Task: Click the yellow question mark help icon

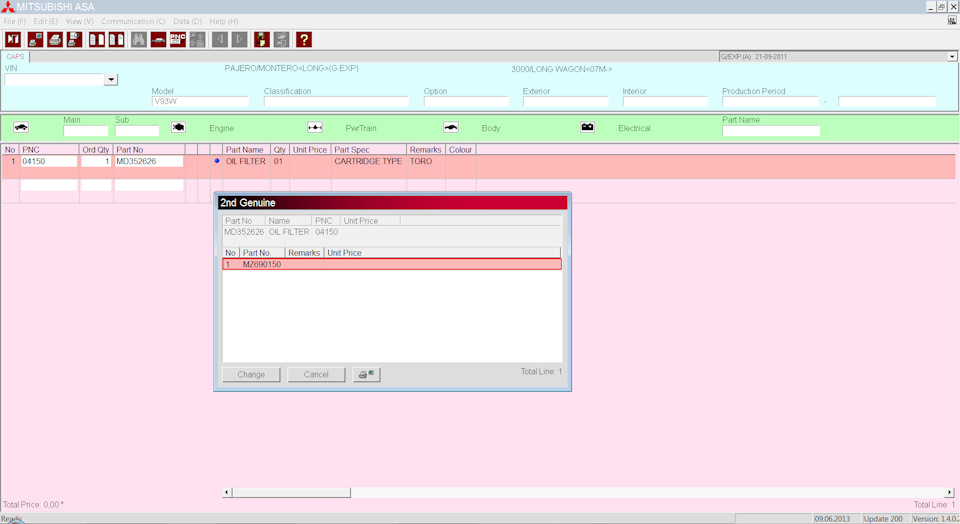Action: [x=304, y=40]
